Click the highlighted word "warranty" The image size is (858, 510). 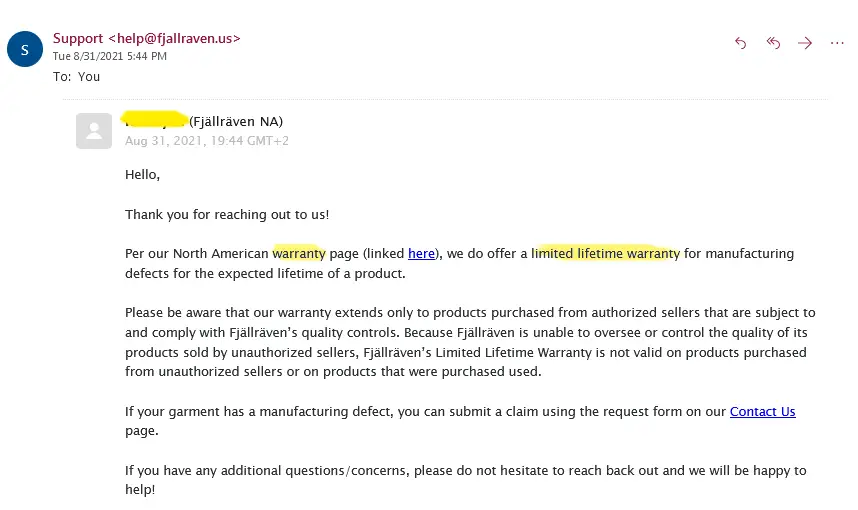299,253
